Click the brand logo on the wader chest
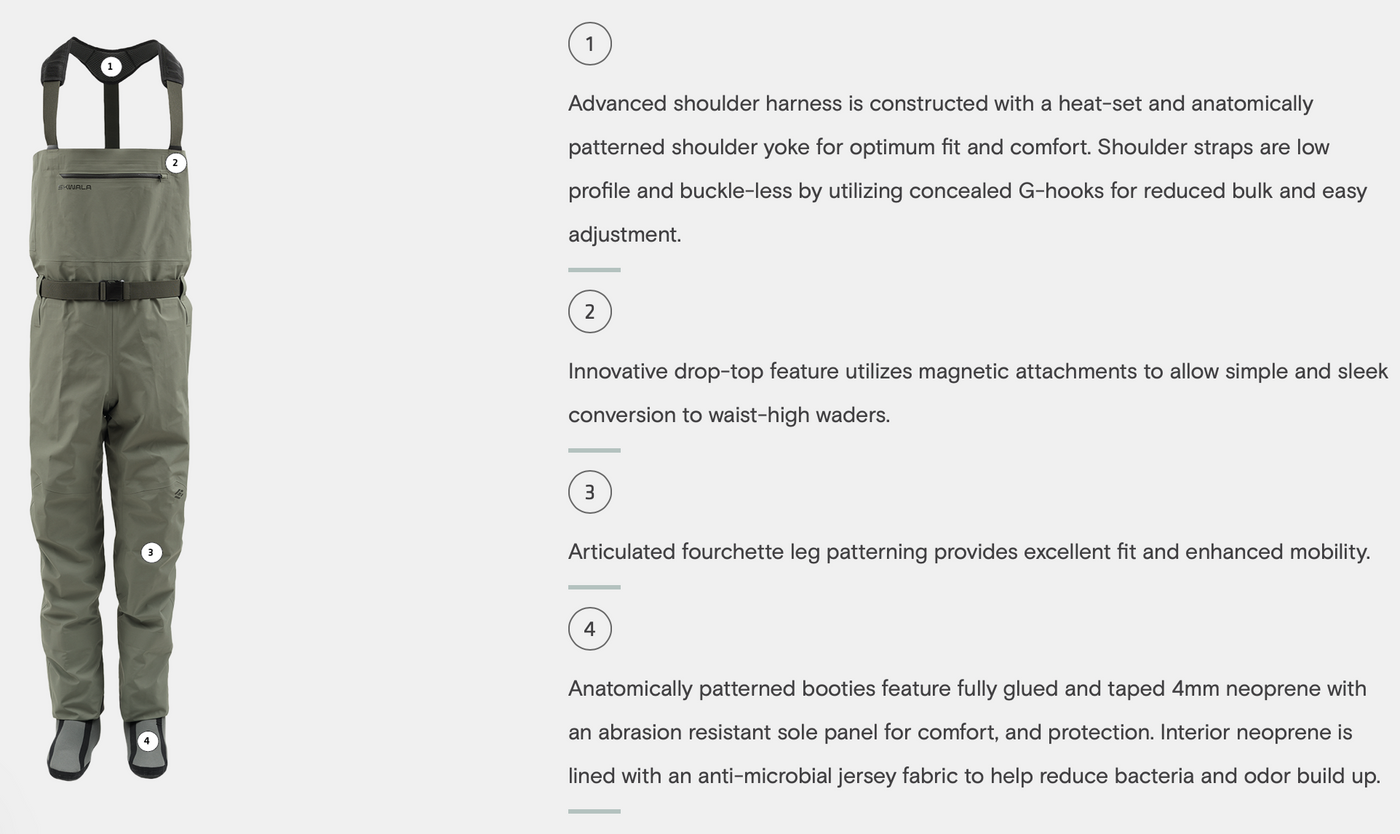Screen dimensions: 1400x834 pyautogui.click(x=75, y=187)
